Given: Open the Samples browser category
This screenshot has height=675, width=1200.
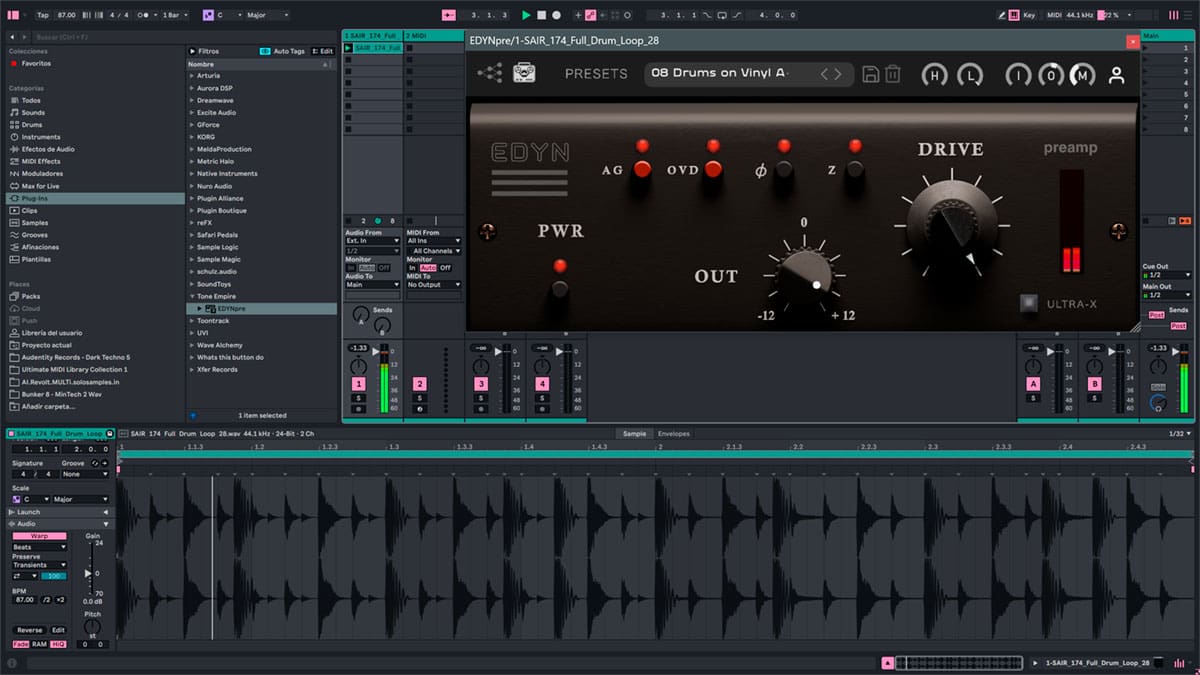Looking at the screenshot, I should [x=35, y=223].
